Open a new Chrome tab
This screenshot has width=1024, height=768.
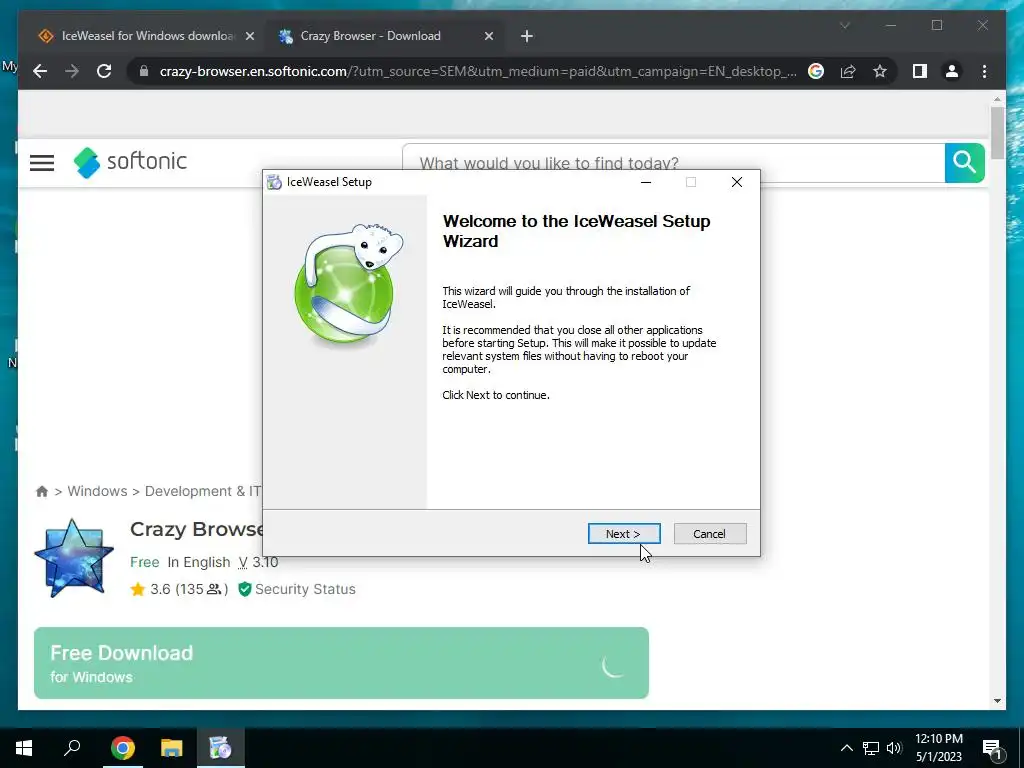click(527, 37)
